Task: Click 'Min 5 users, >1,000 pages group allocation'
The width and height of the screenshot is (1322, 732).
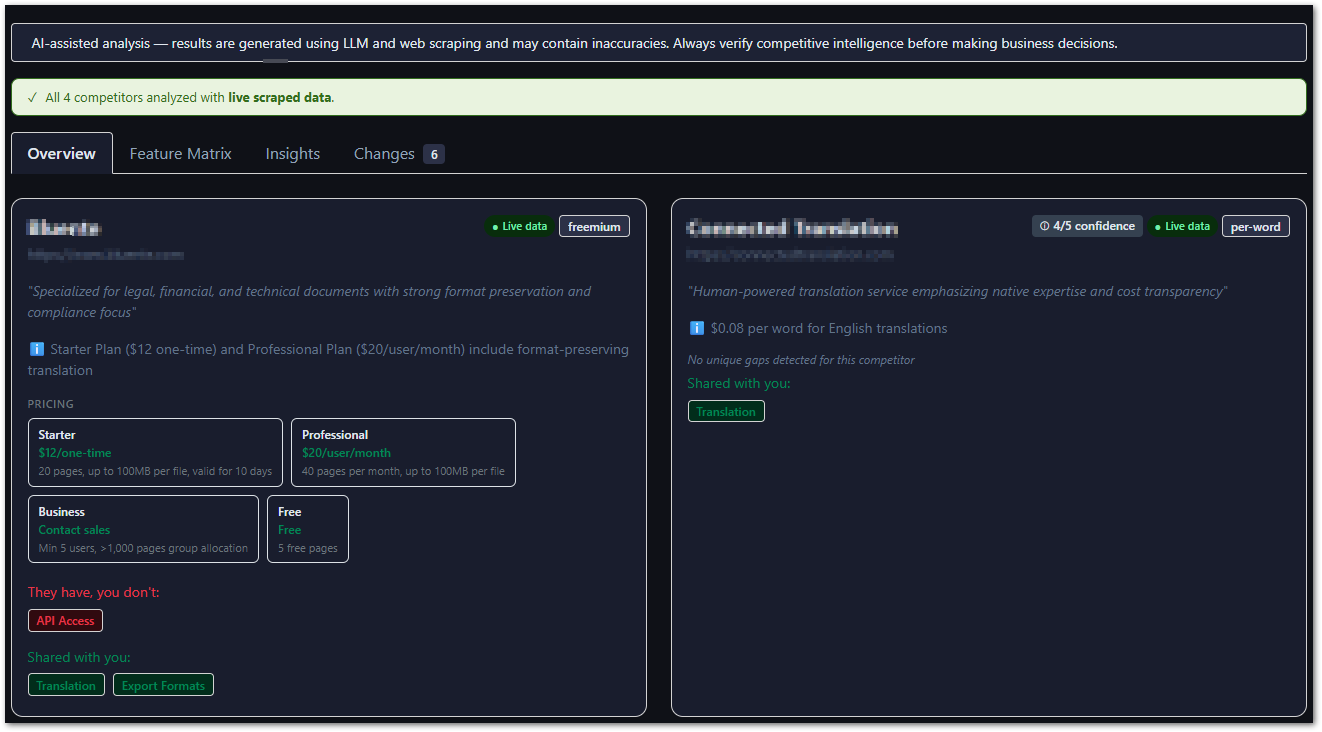Action: [x=143, y=548]
